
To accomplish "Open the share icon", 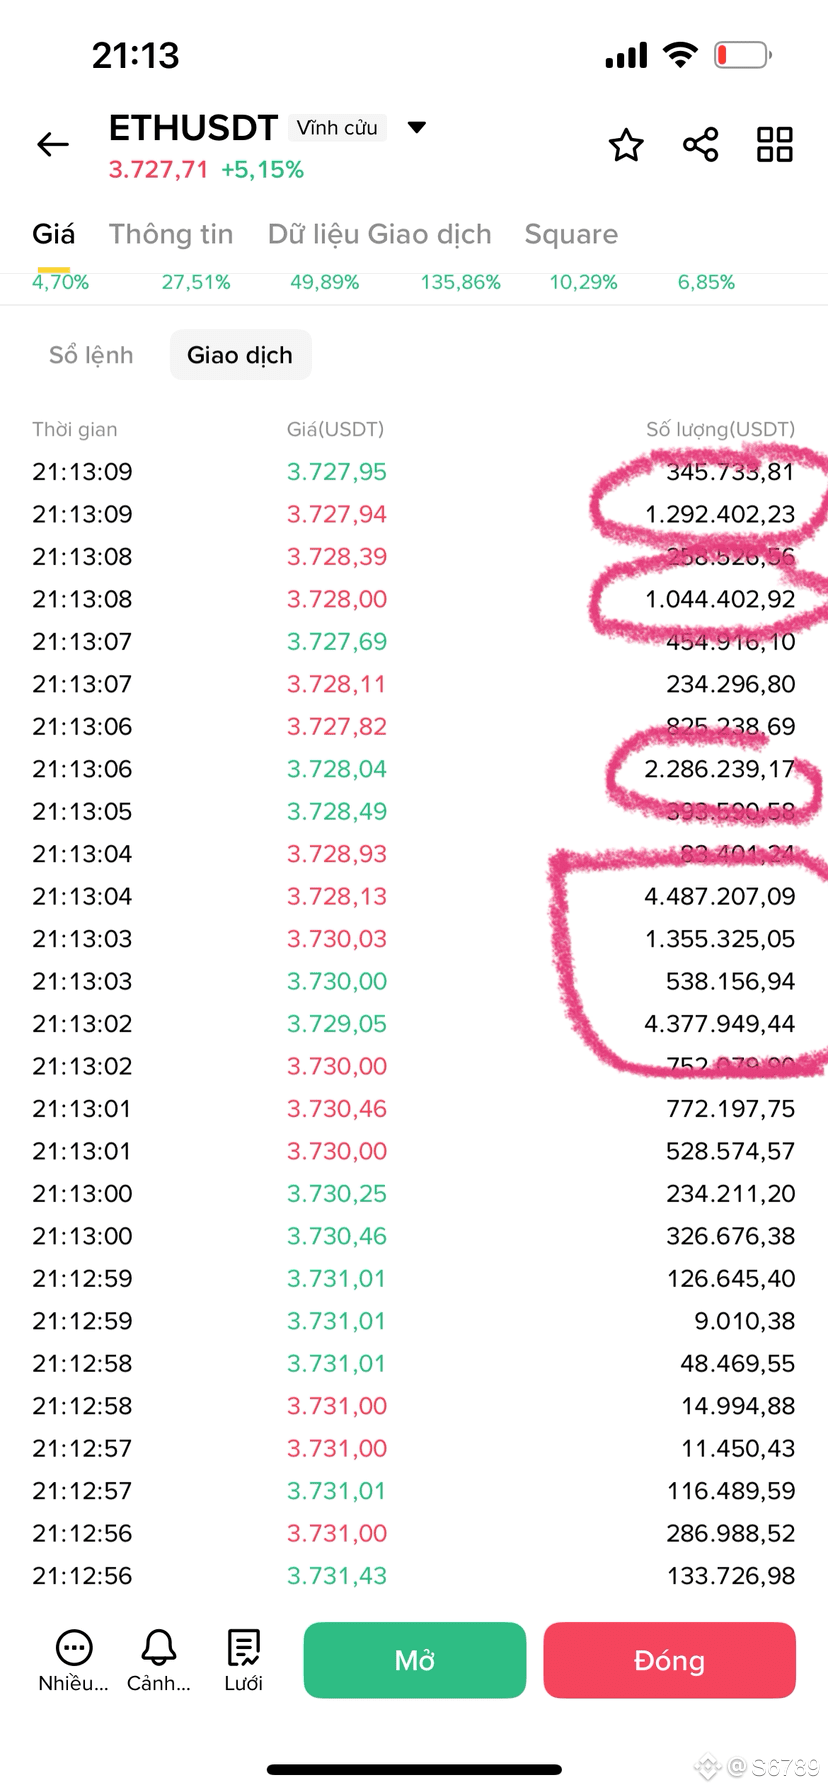I will [x=701, y=145].
